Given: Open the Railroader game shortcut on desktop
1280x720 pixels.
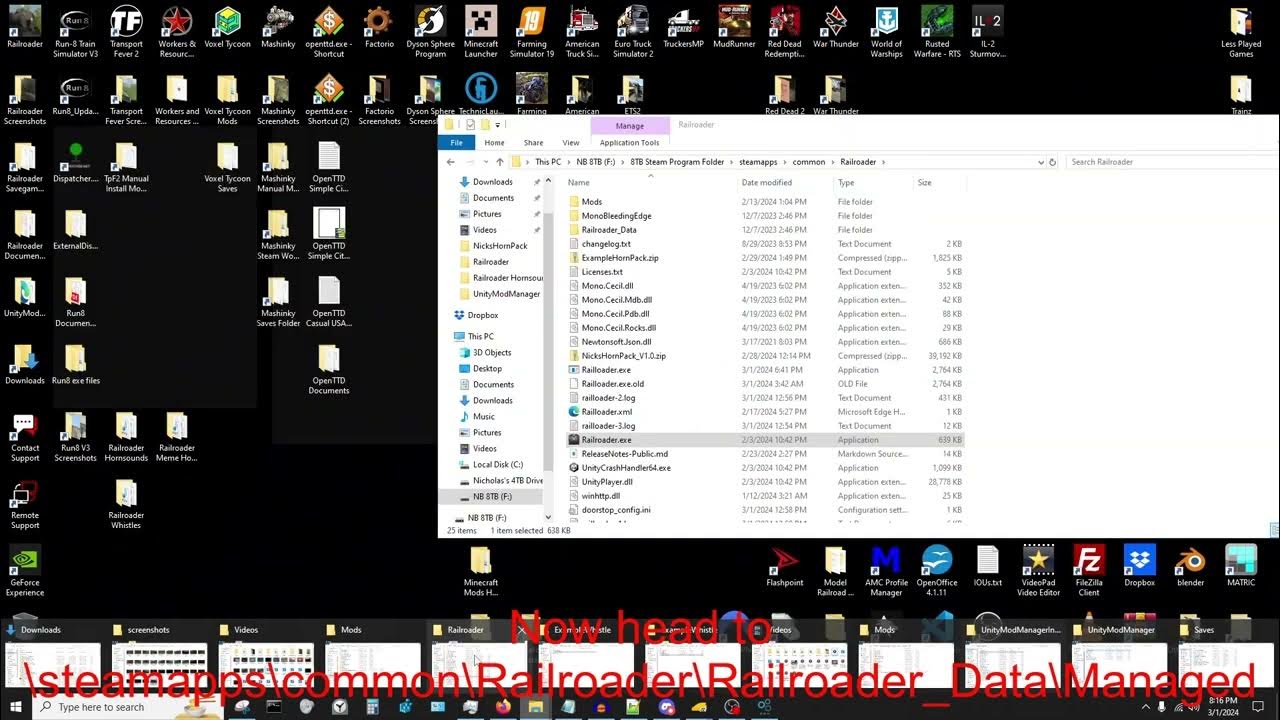Looking at the screenshot, I should [x=25, y=27].
